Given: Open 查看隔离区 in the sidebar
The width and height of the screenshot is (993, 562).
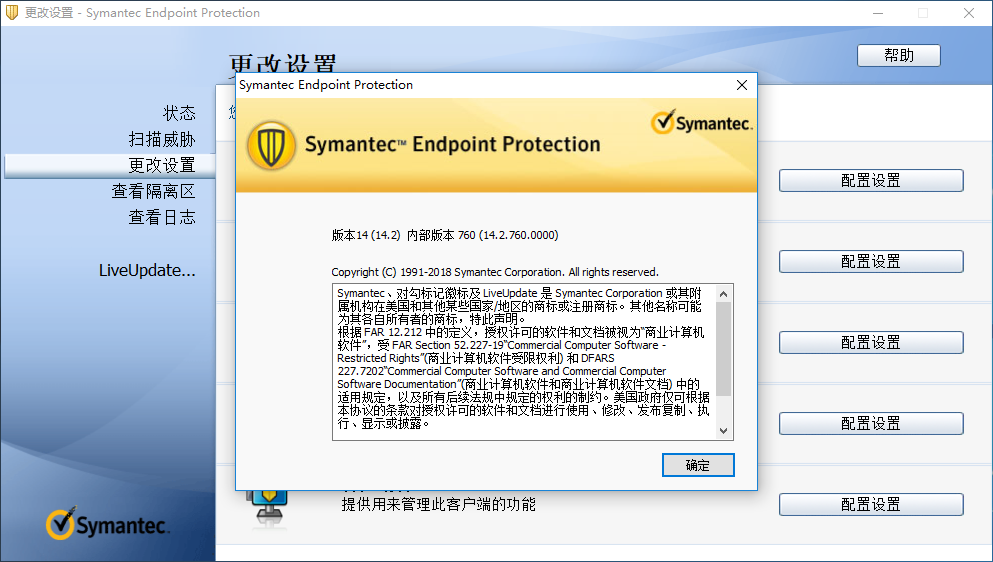Looking at the screenshot, I should (x=153, y=191).
